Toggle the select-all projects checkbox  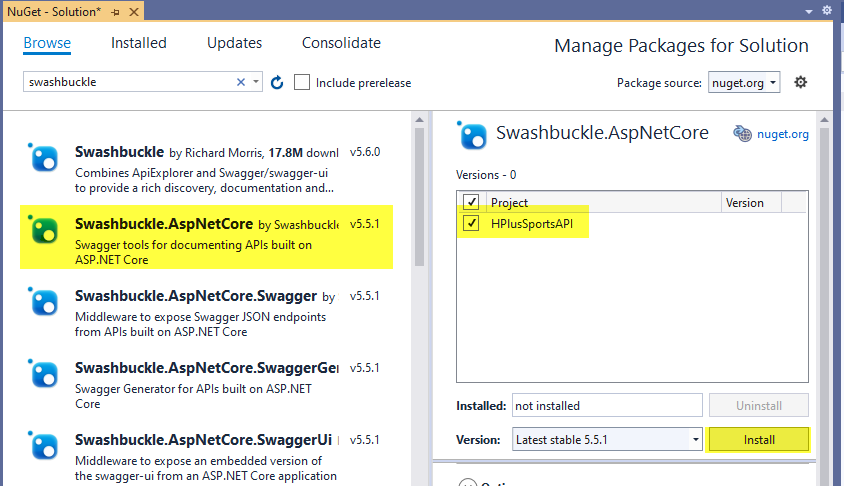(x=472, y=202)
